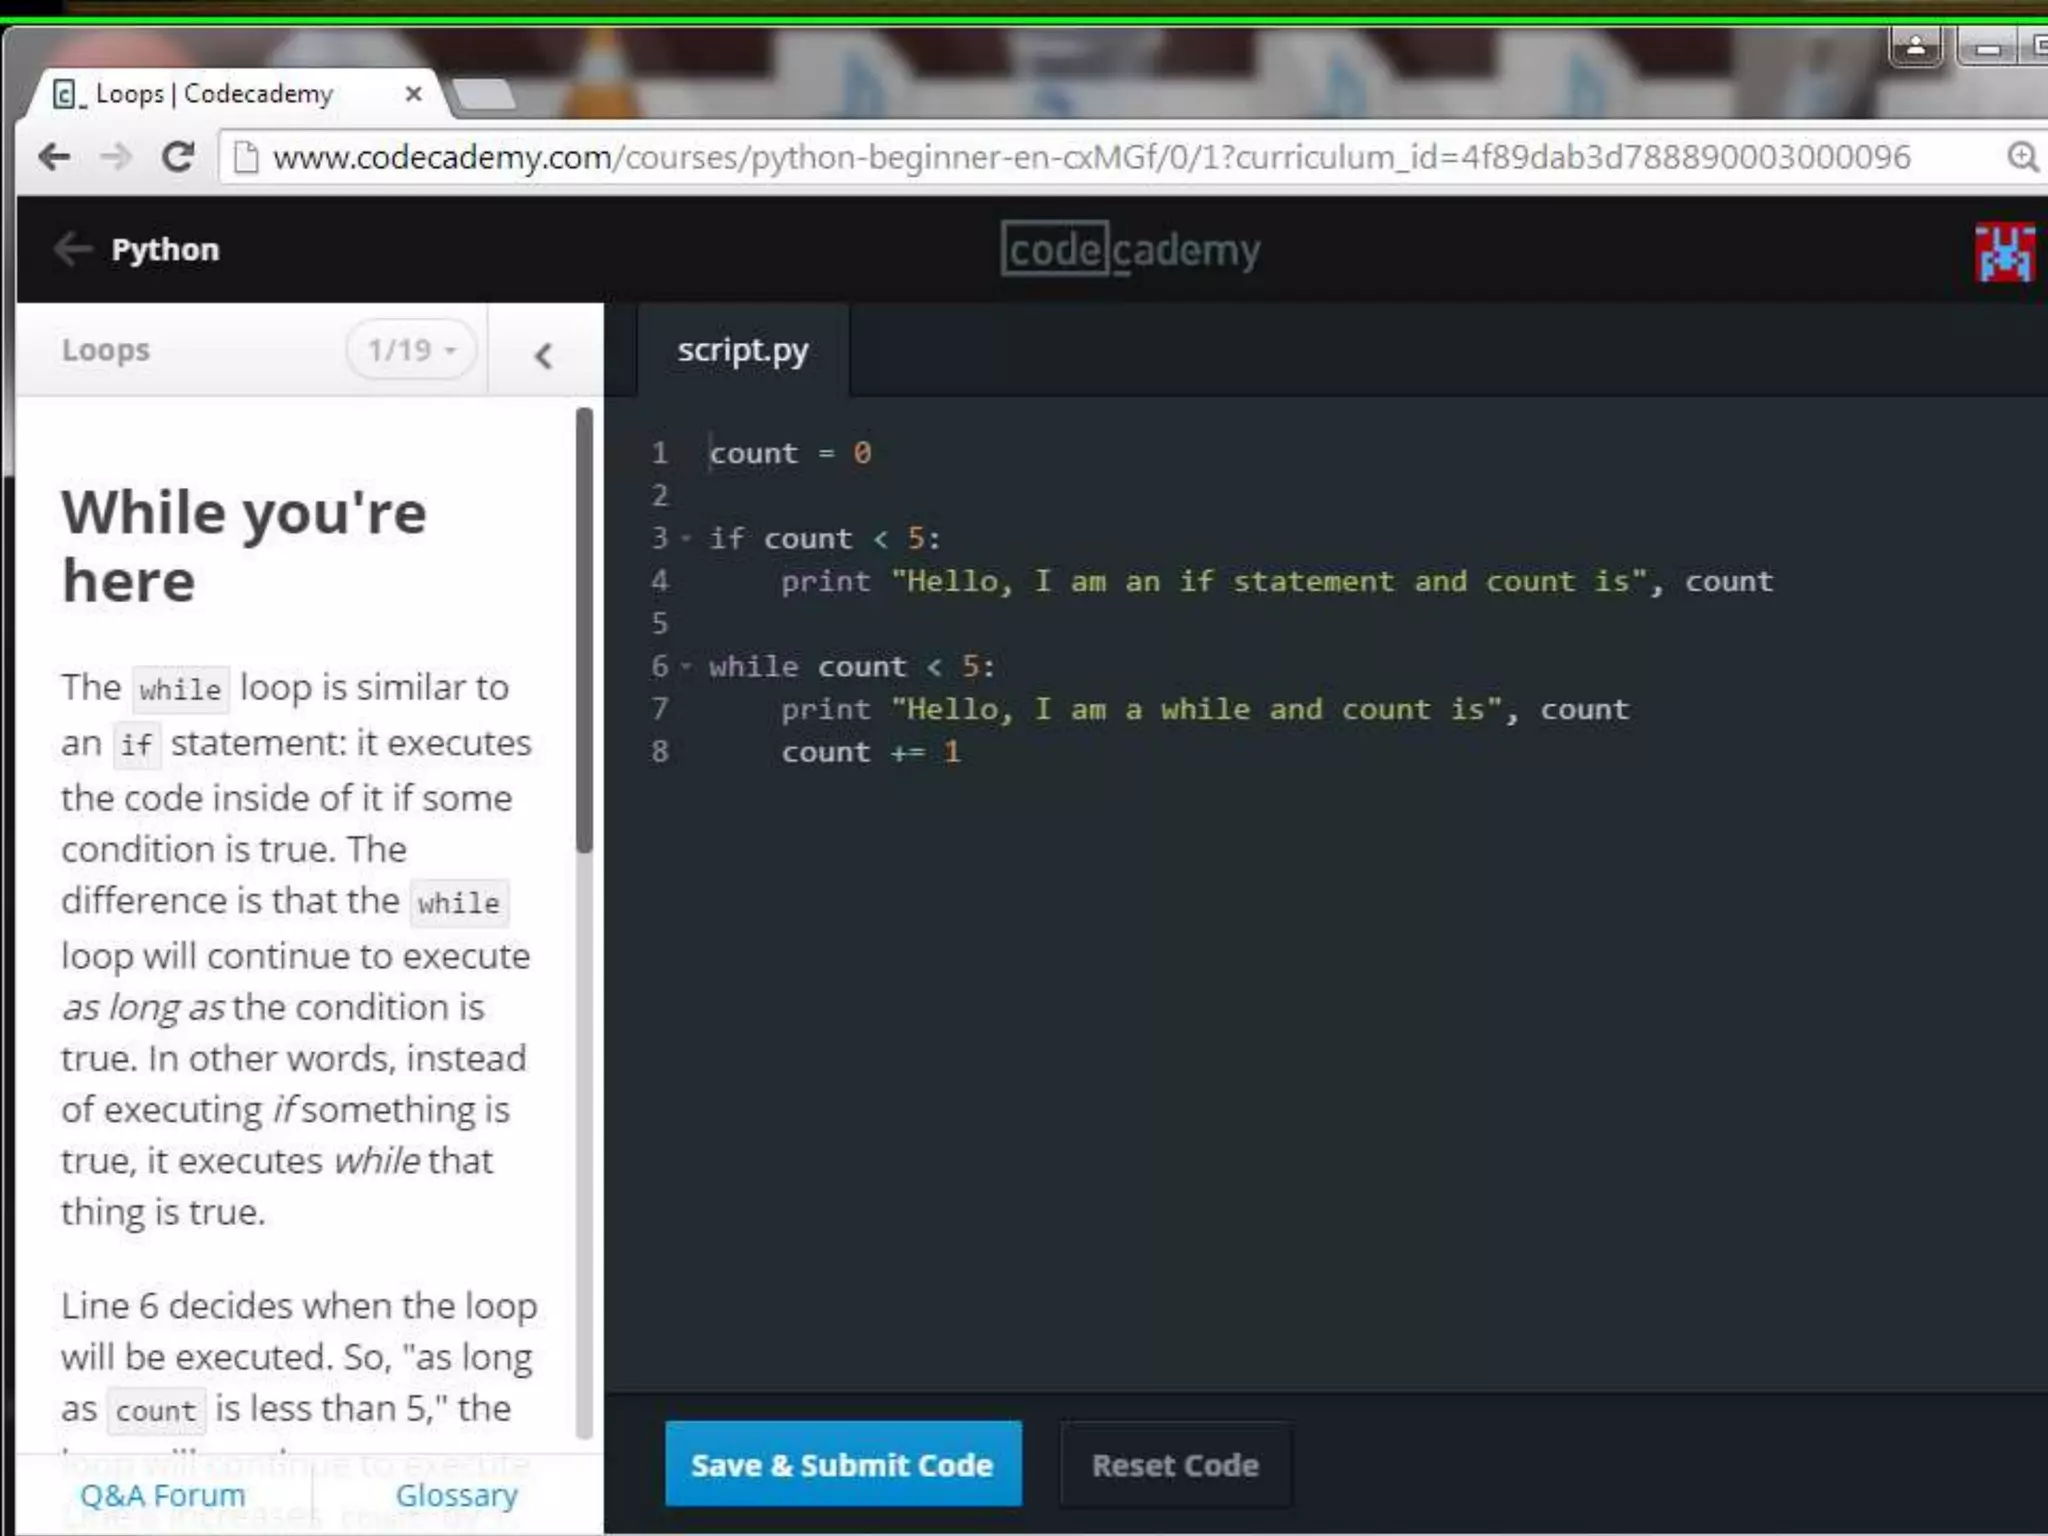Screen dimensions: 2048x1536
Task: Fold the if block at line 3
Action: pyautogui.click(x=686, y=539)
